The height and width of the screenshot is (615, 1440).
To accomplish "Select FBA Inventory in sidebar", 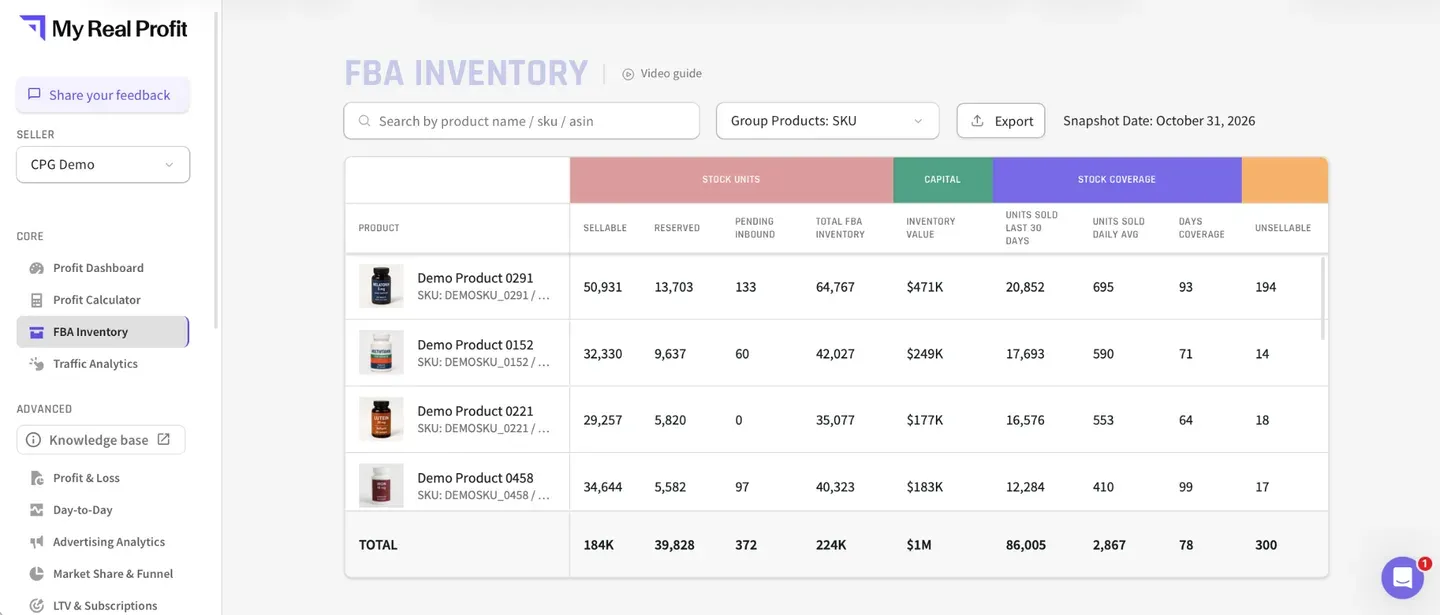I will pyautogui.click(x=102, y=332).
